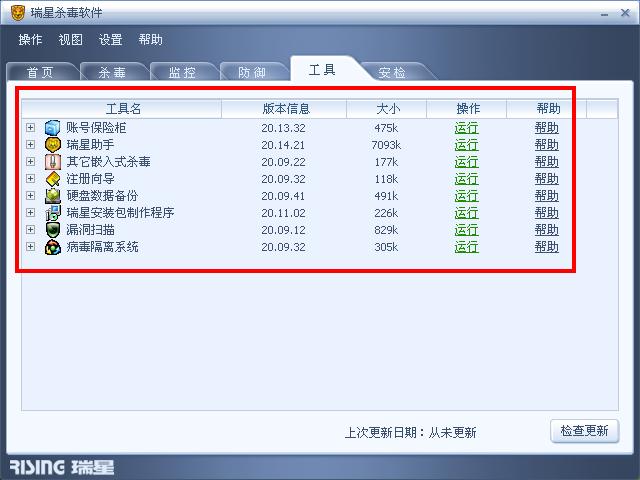The image size is (640, 480).
Task: Select the 漏洞扫描 tool name
Action: pos(90,230)
